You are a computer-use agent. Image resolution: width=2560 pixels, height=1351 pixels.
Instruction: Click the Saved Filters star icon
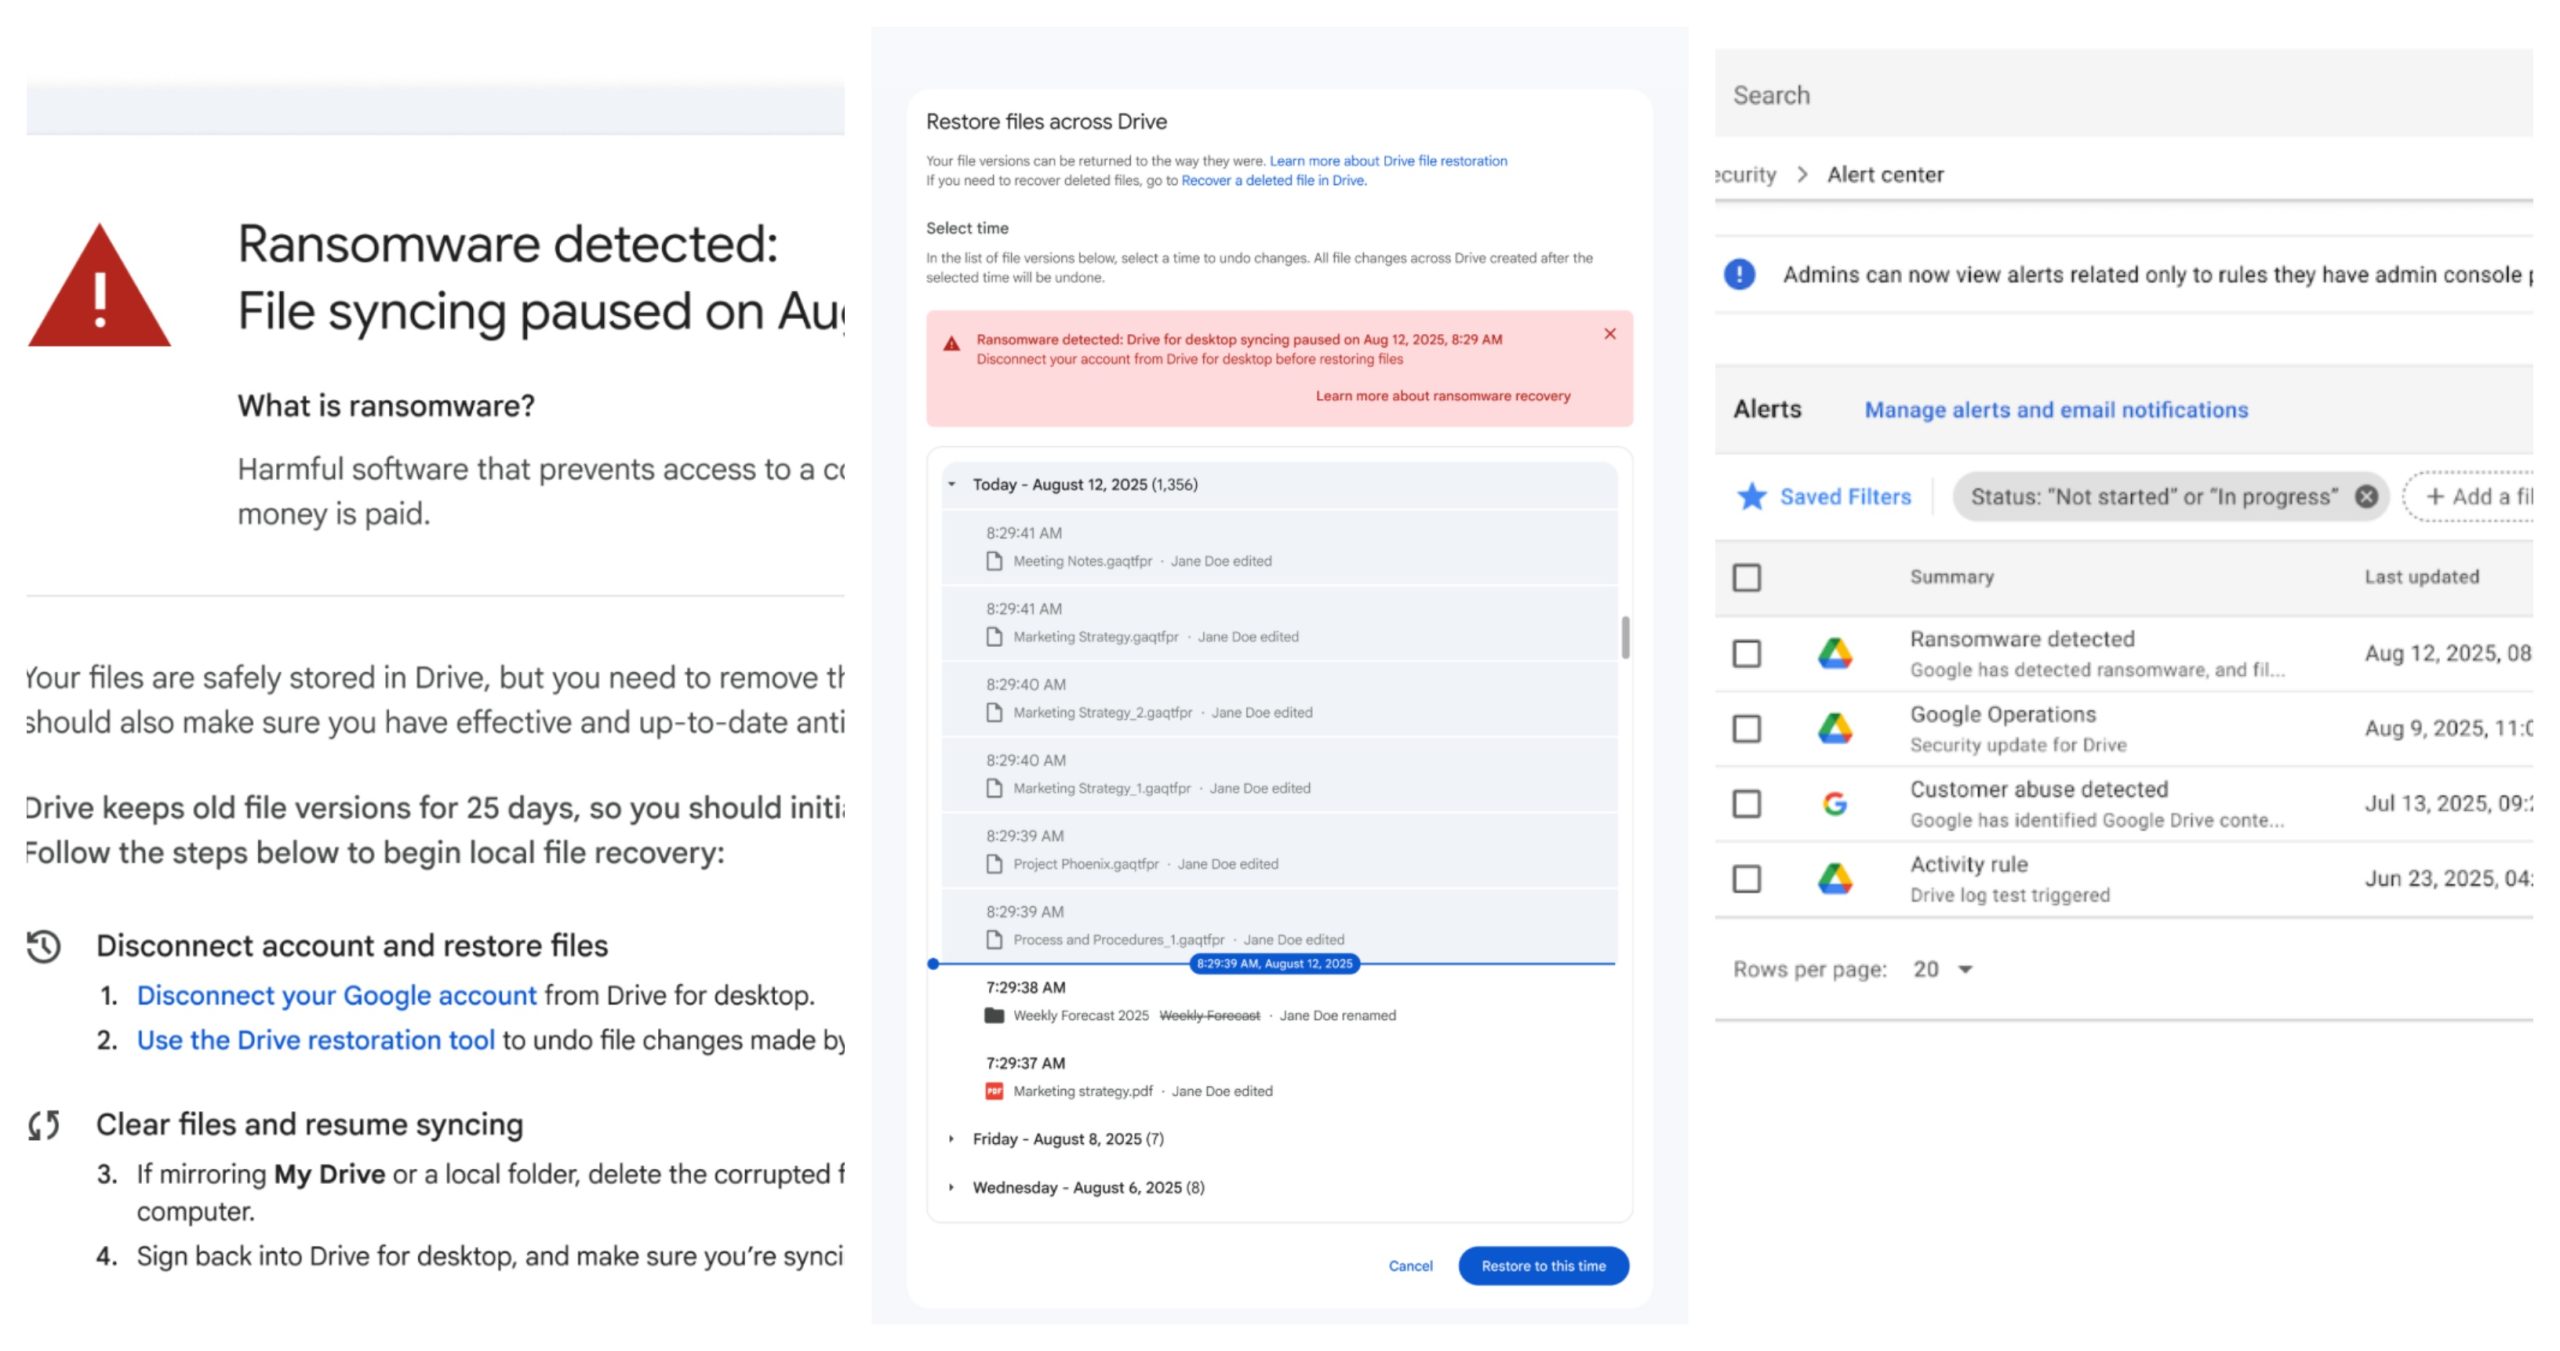point(1751,496)
